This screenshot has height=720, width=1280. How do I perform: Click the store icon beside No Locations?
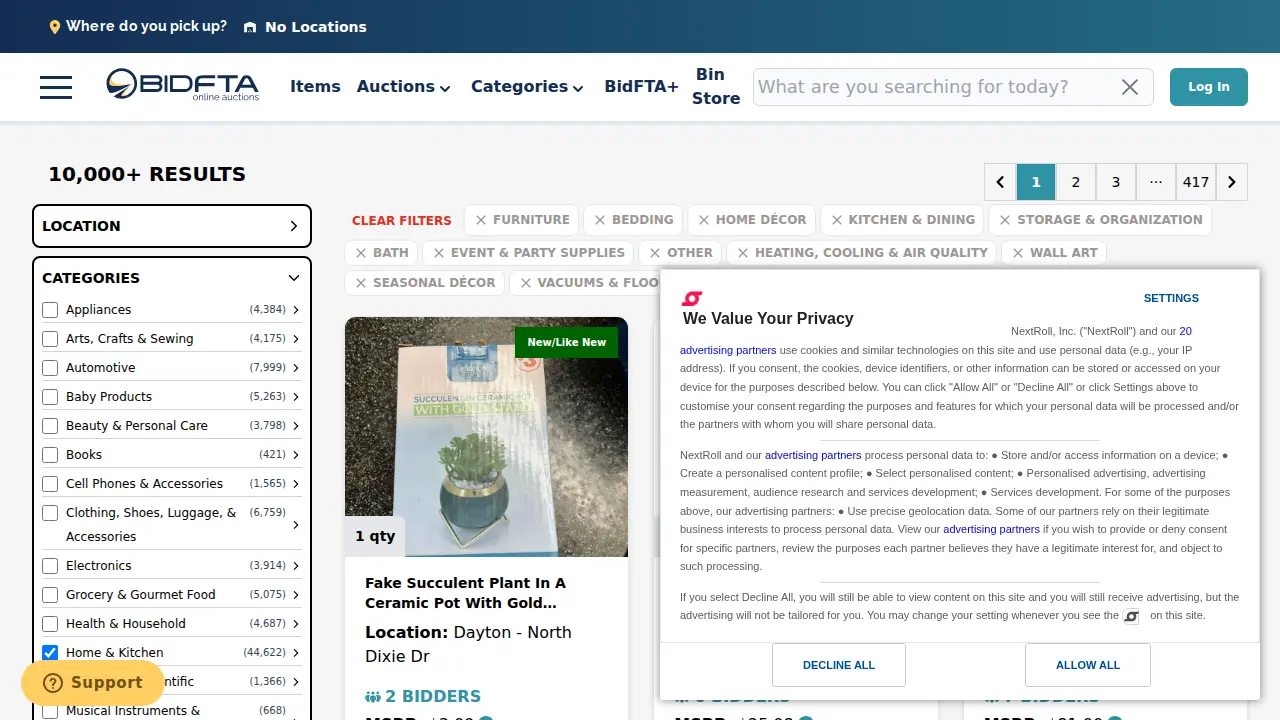click(250, 27)
